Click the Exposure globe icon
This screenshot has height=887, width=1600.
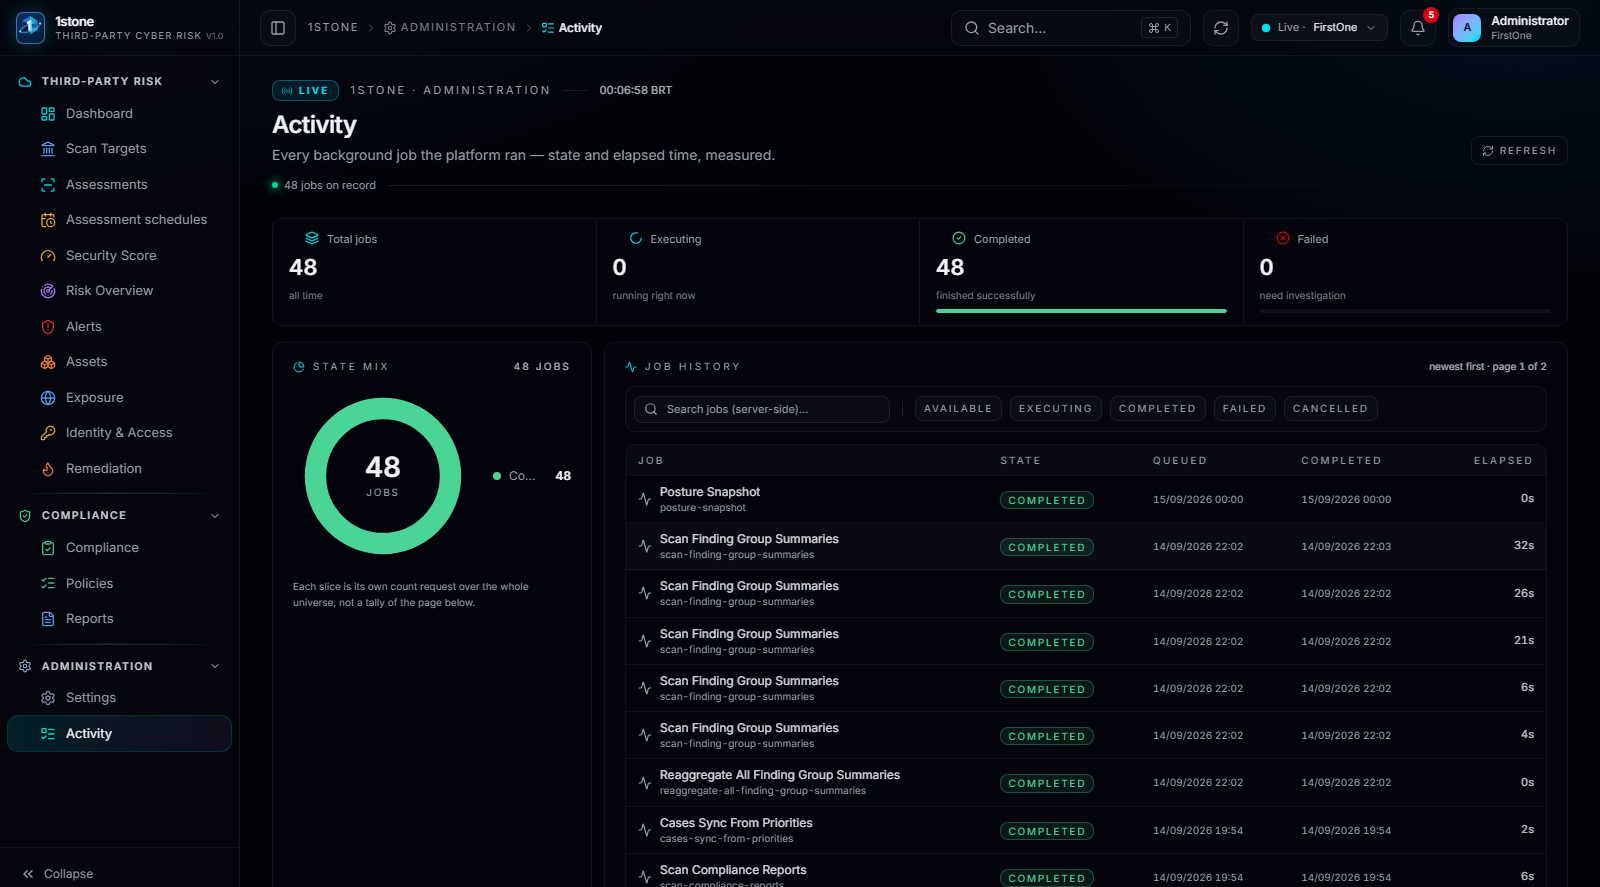(x=48, y=398)
